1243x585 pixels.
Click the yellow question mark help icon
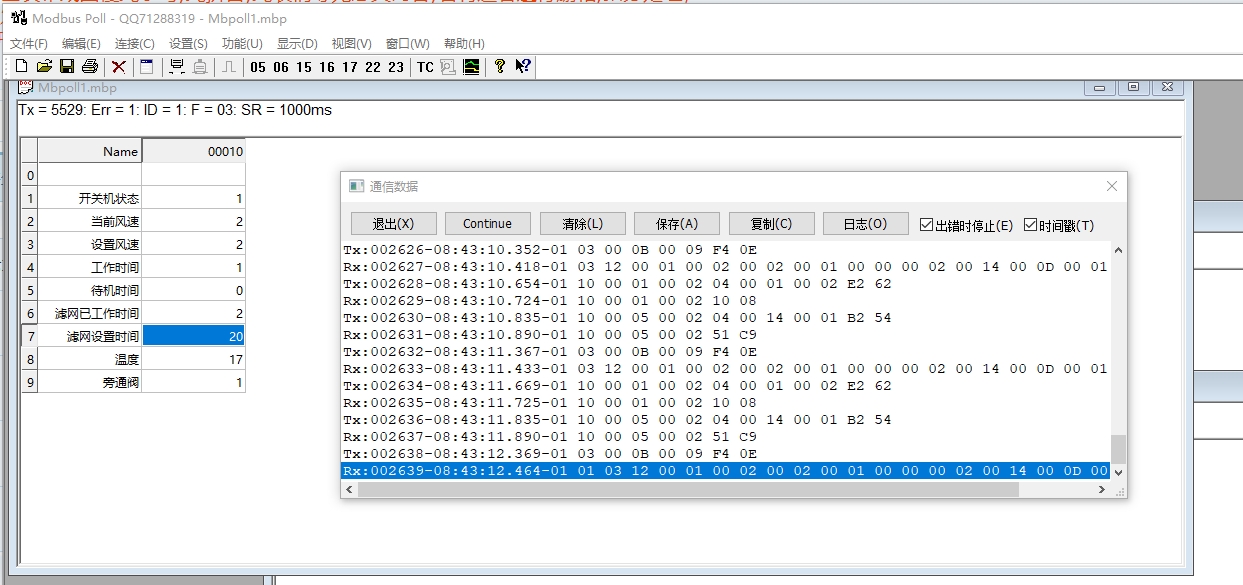[x=500, y=67]
